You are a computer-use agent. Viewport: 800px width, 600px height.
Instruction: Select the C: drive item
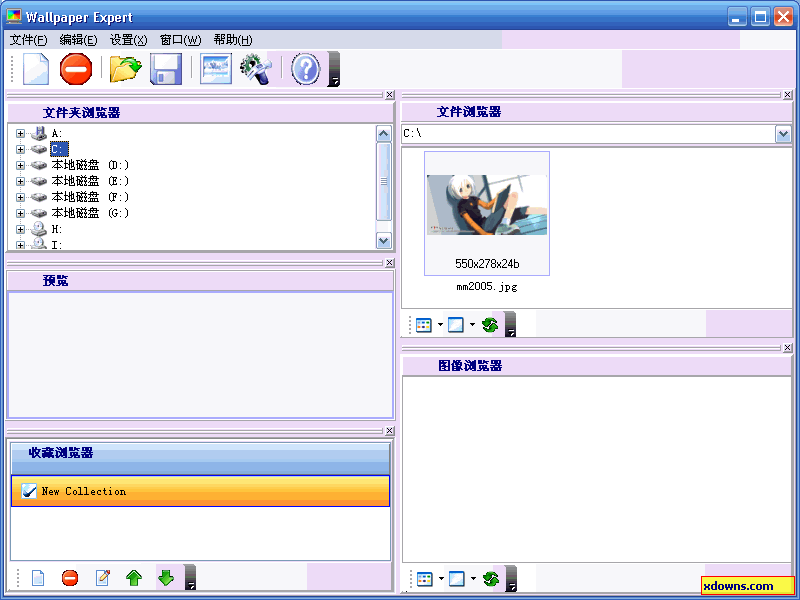[59, 149]
